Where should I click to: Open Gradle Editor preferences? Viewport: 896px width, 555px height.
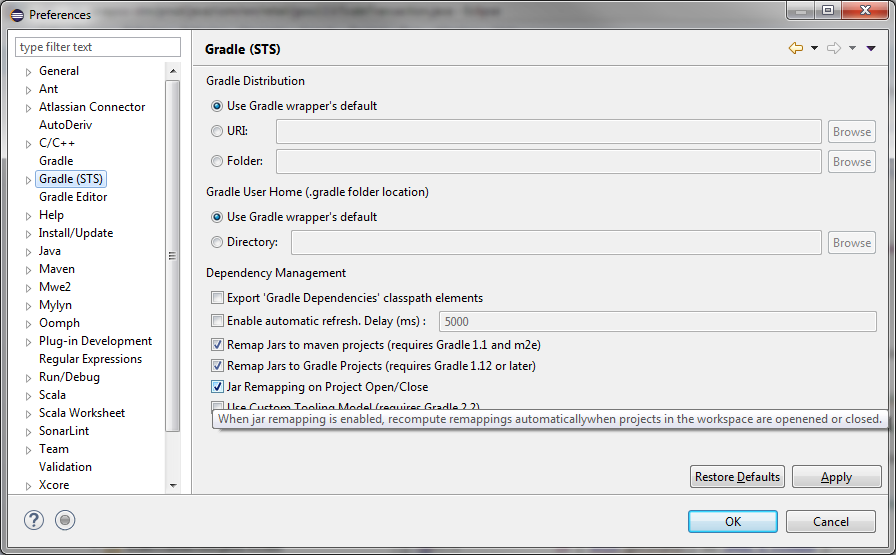click(73, 197)
